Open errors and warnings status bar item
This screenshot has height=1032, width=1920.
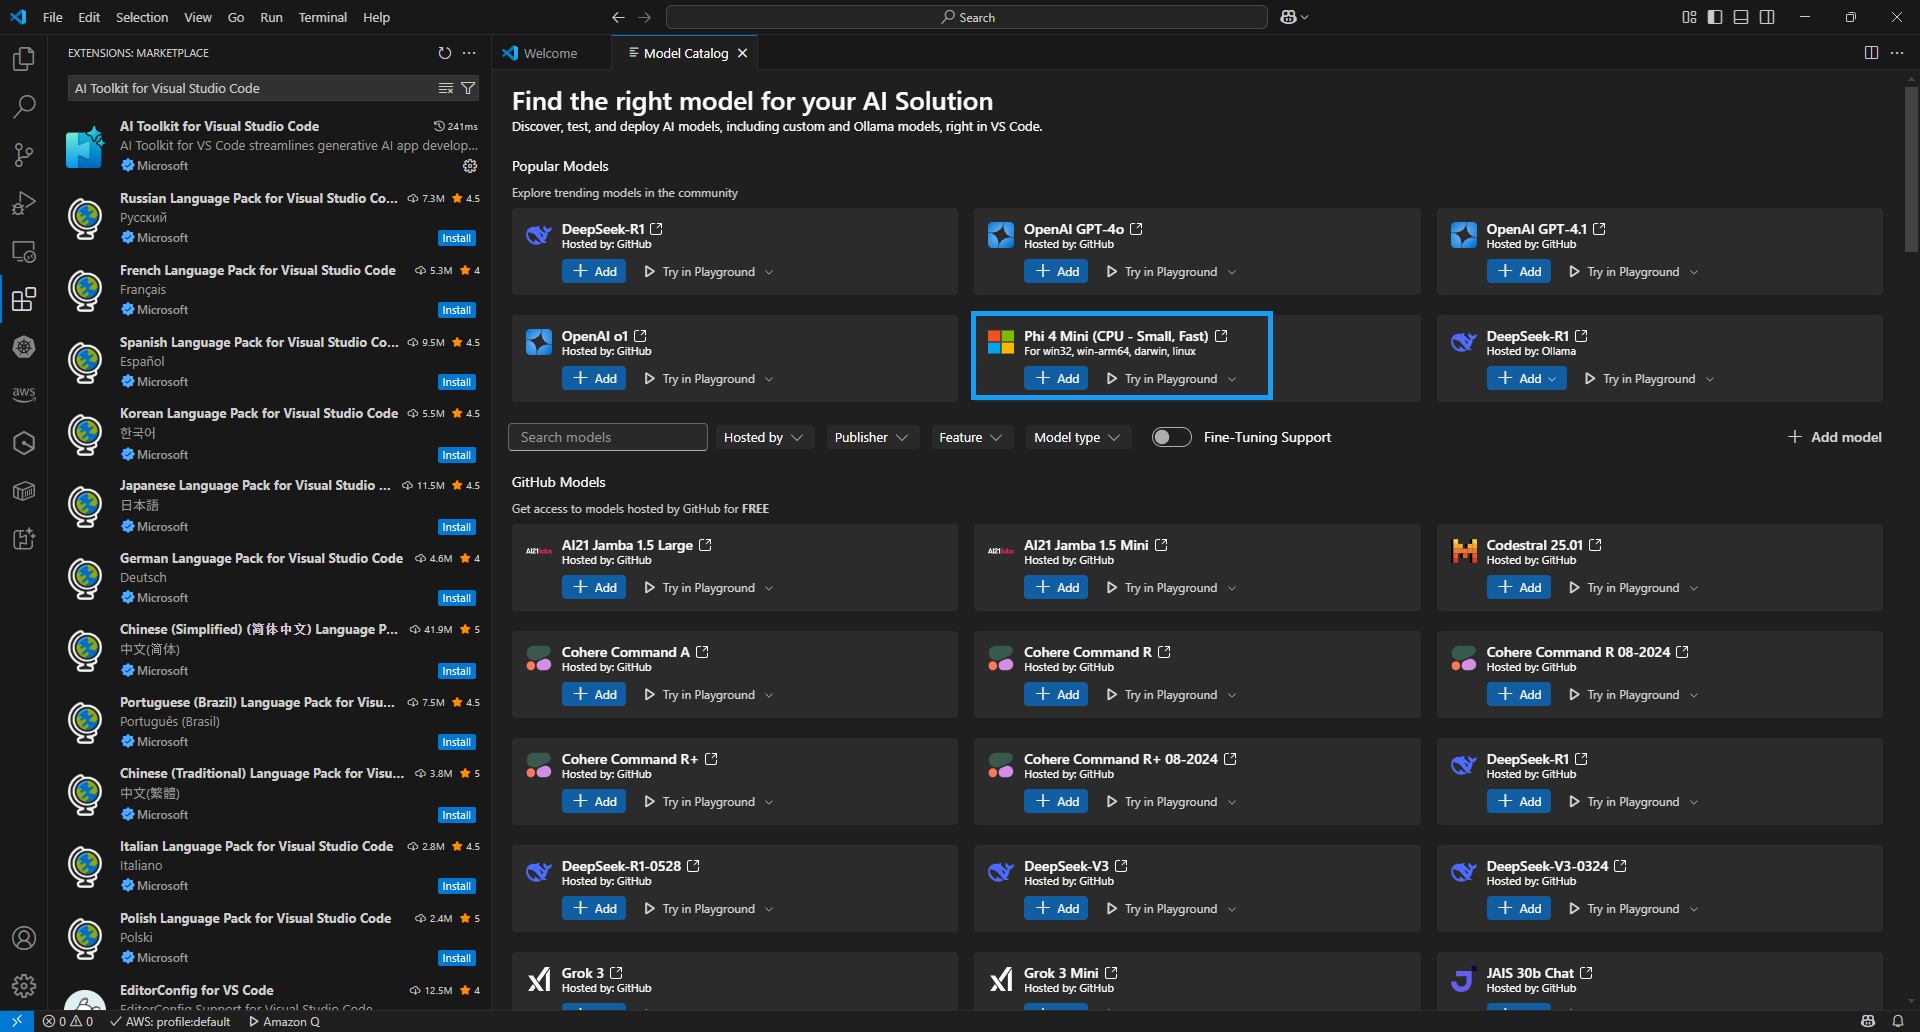(68, 1021)
